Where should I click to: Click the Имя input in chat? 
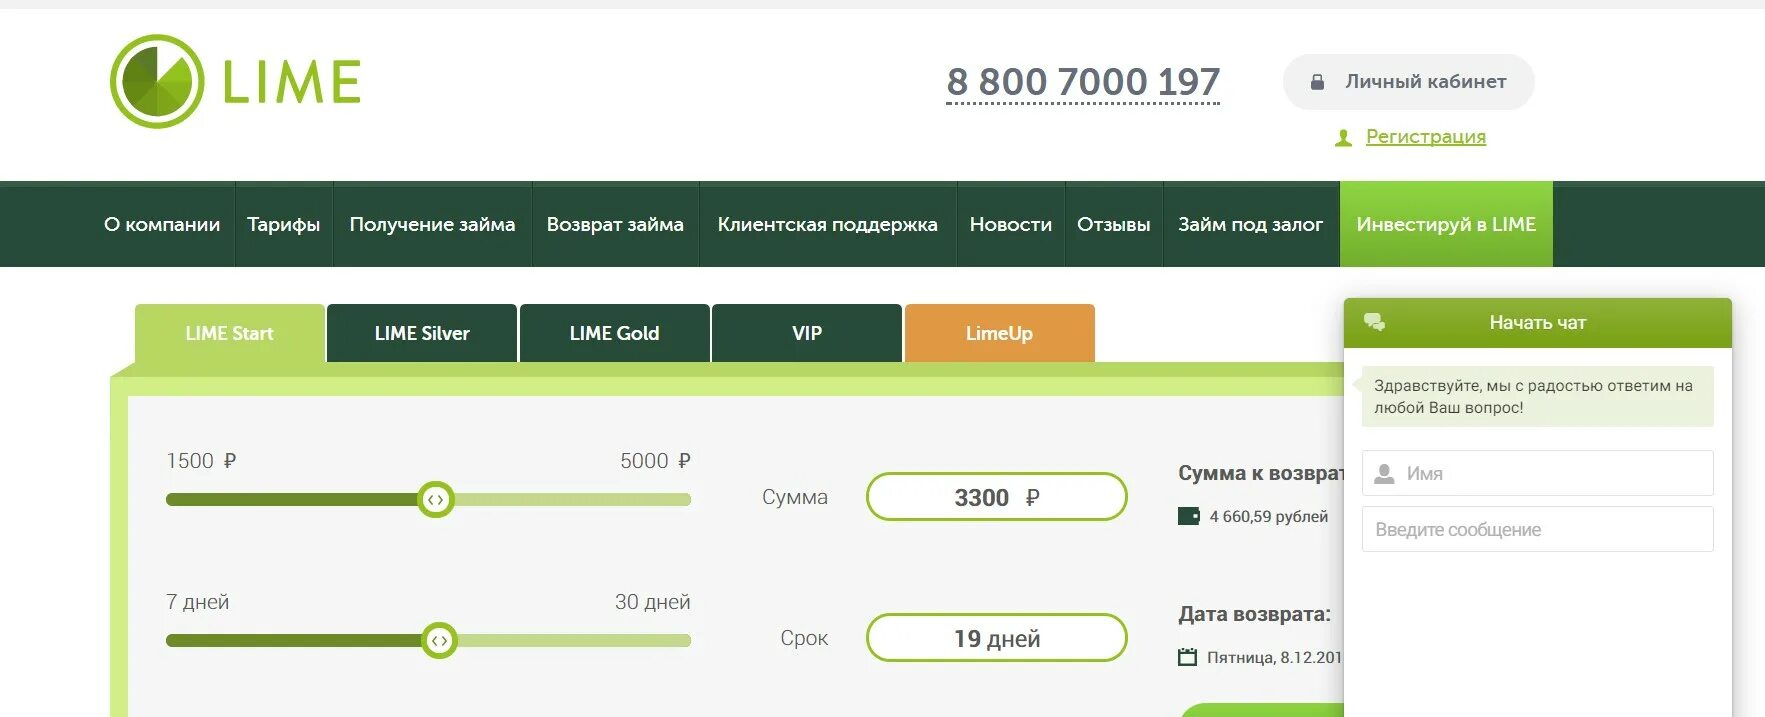(1537, 473)
